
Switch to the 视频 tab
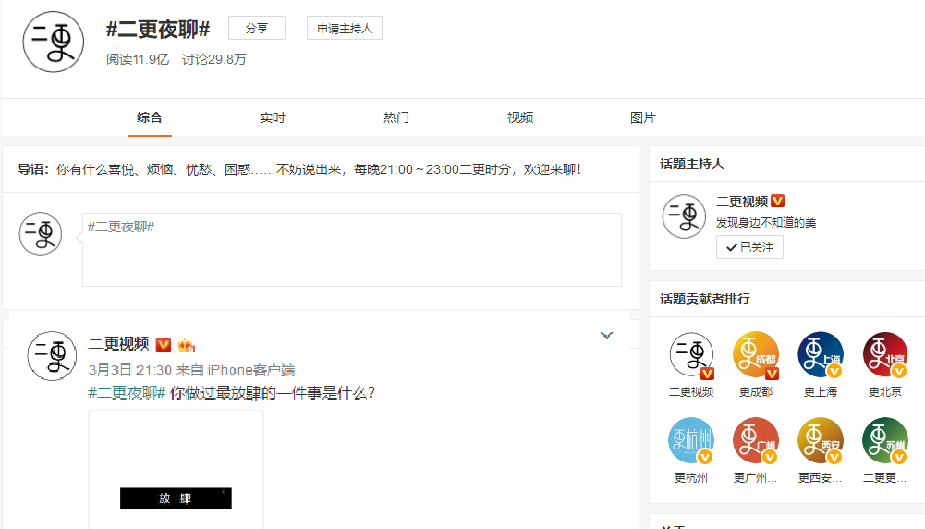tap(520, 117)
